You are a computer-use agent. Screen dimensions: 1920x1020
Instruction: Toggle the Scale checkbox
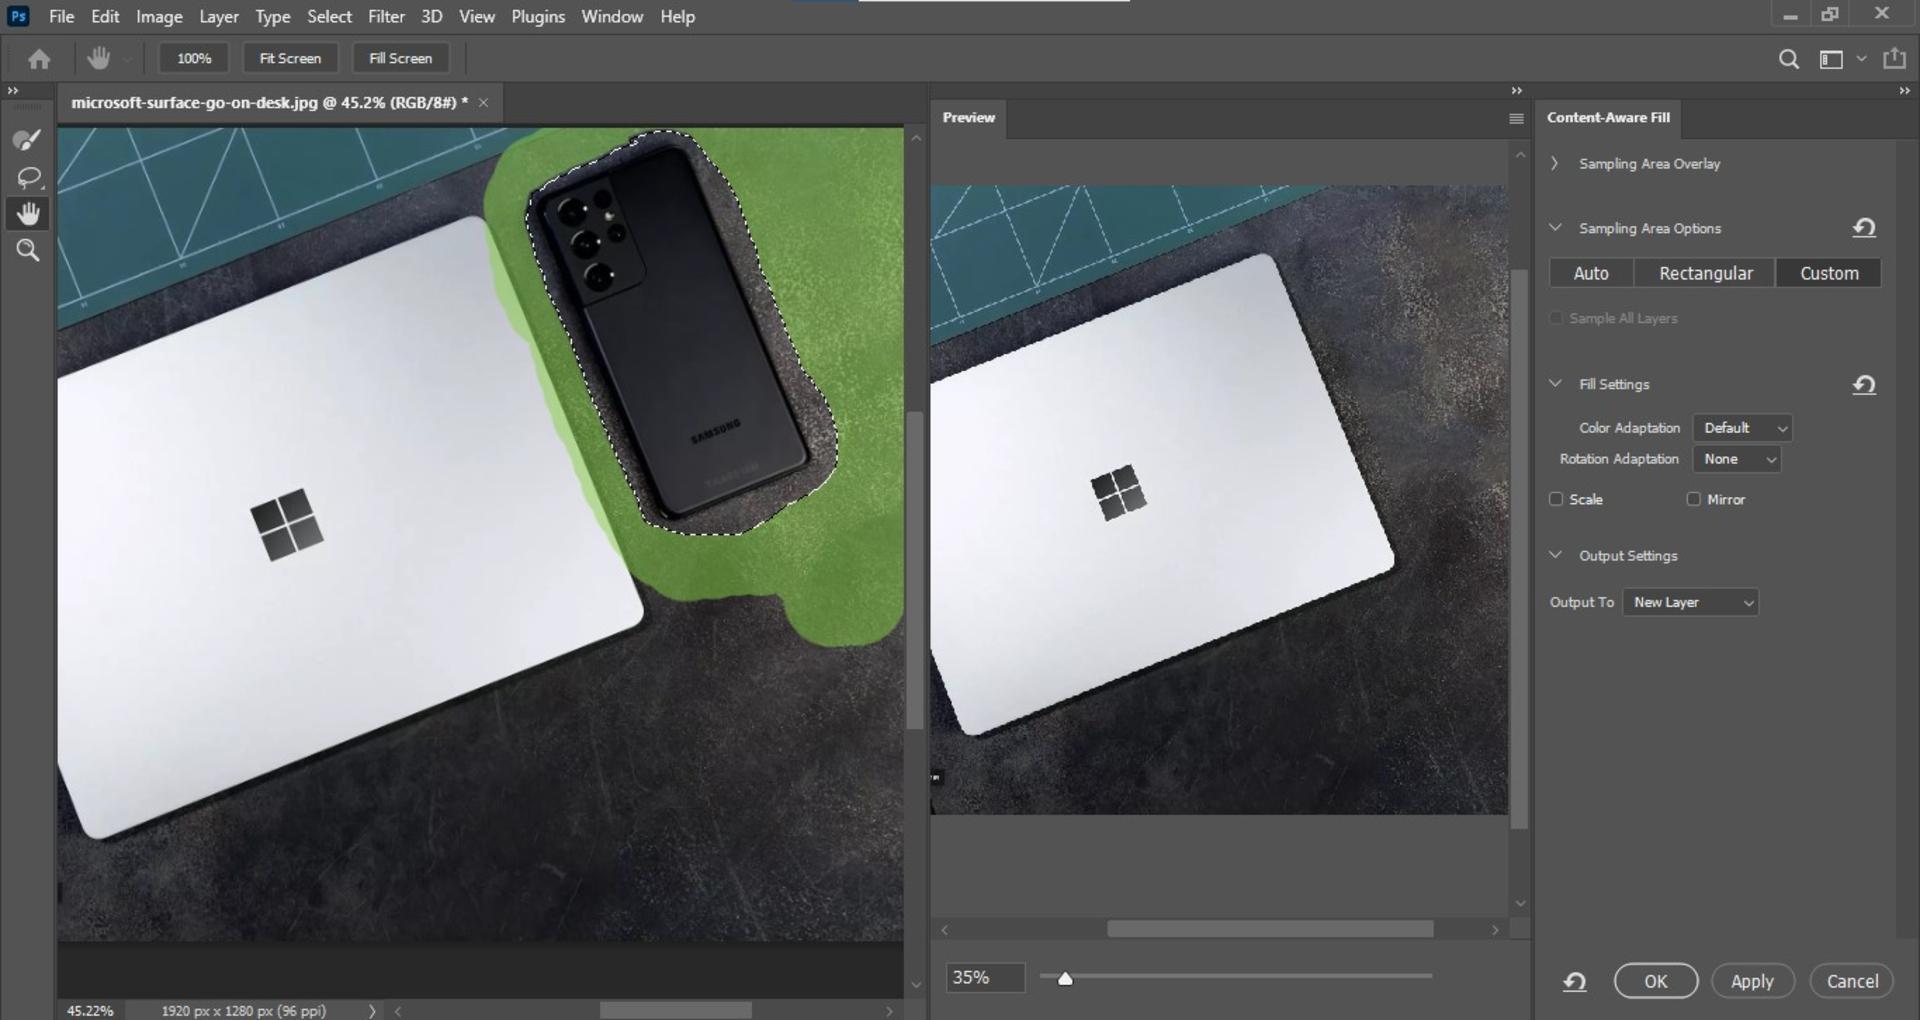pyautogui.click(x=1556, y=499)
